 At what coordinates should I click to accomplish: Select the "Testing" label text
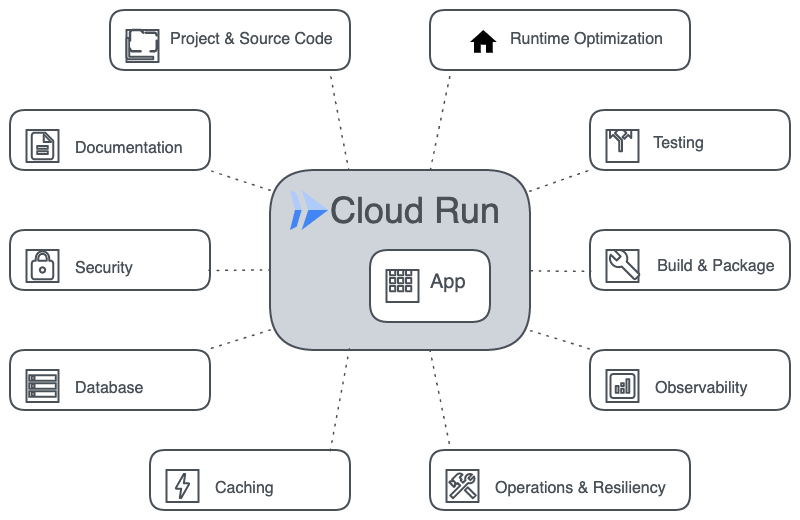[x=679, y=142]
